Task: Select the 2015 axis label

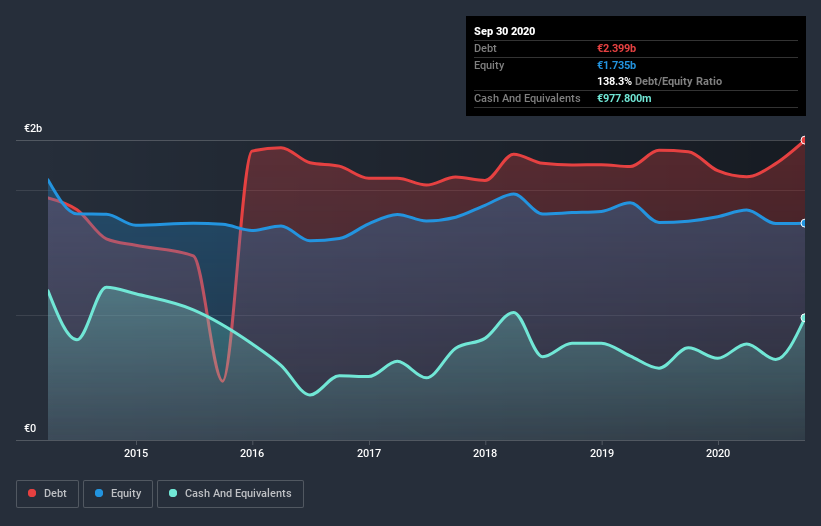Action: pyautogui.click(x=136, y=453)
